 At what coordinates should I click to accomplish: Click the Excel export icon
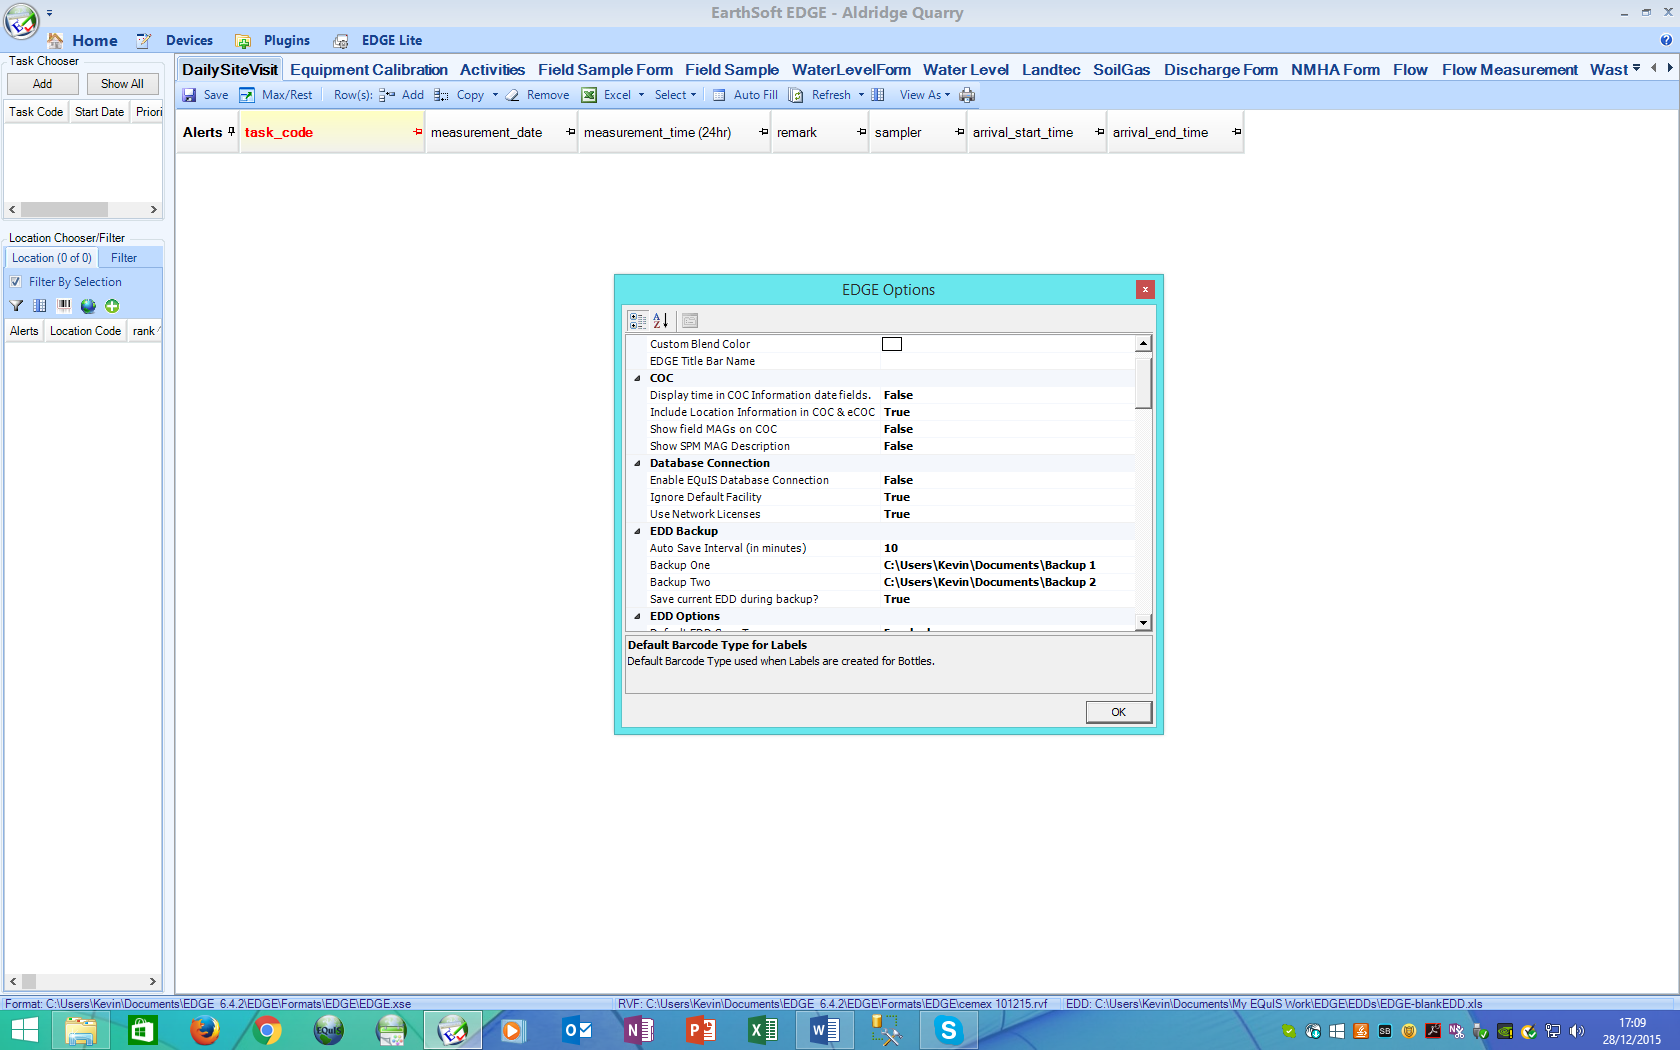[x=590, y=95]
